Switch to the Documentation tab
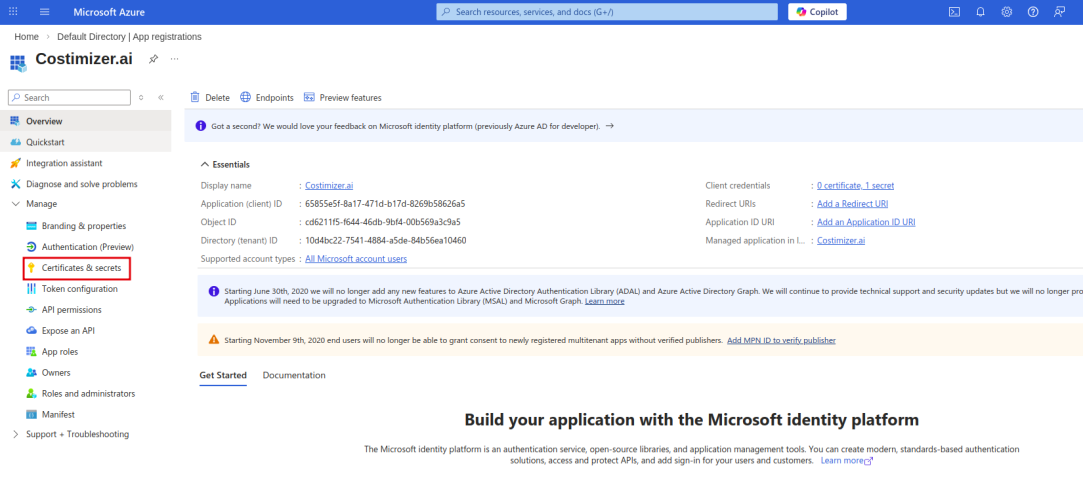Viewport: 1083px width, 483px height. pyautogui.click(x=294, y=375)
